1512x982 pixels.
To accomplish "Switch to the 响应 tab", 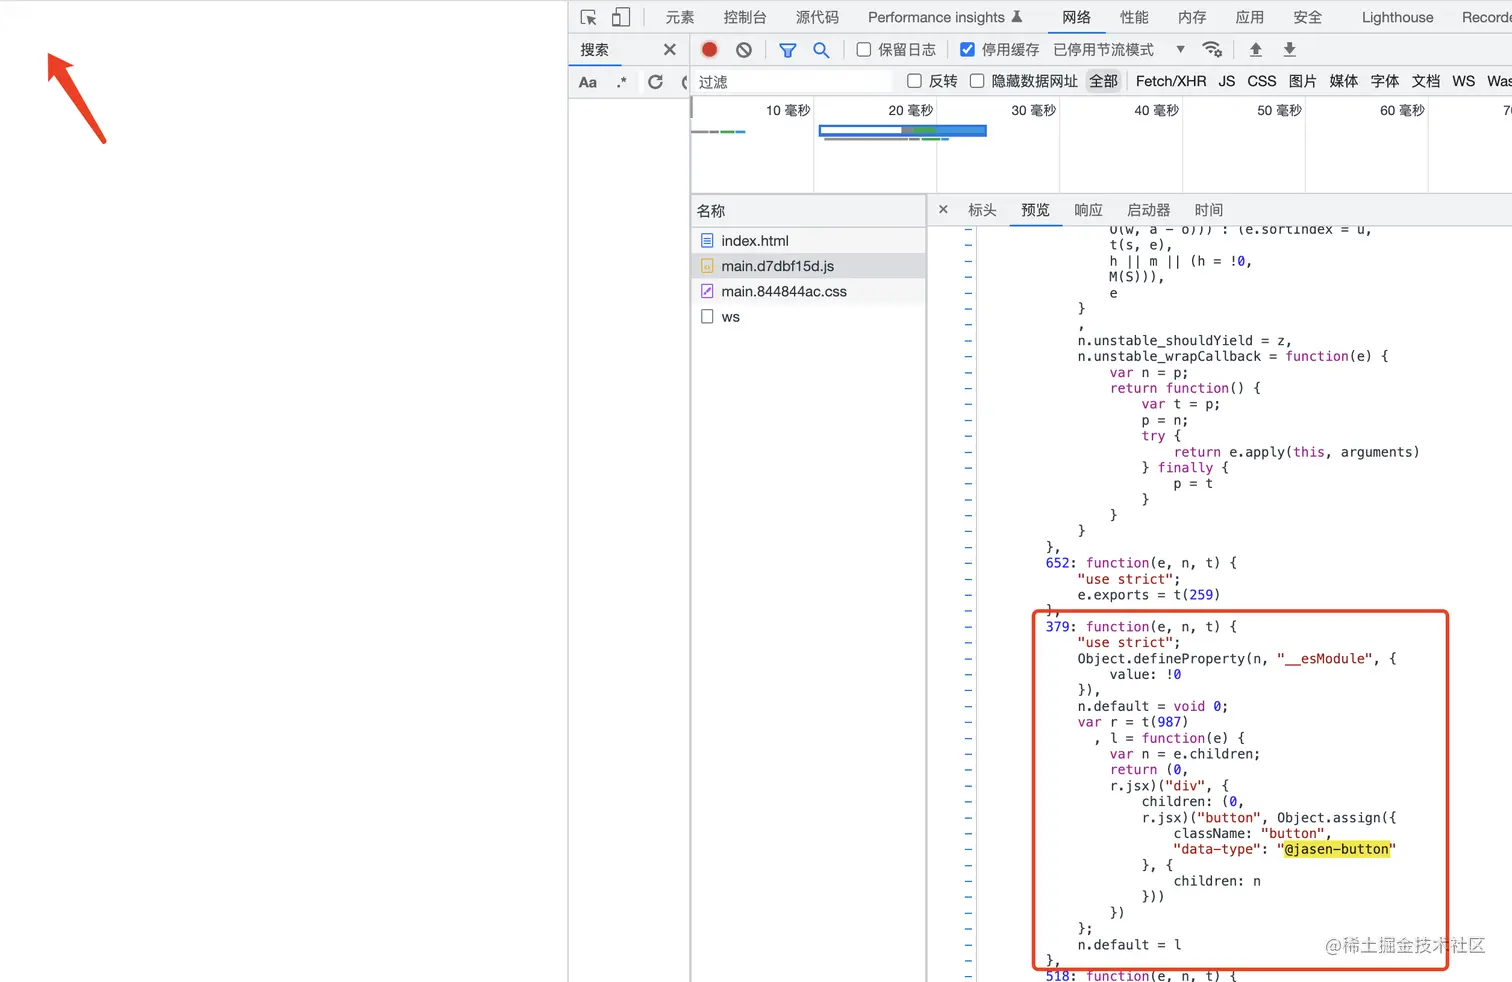I will 1088,210.
